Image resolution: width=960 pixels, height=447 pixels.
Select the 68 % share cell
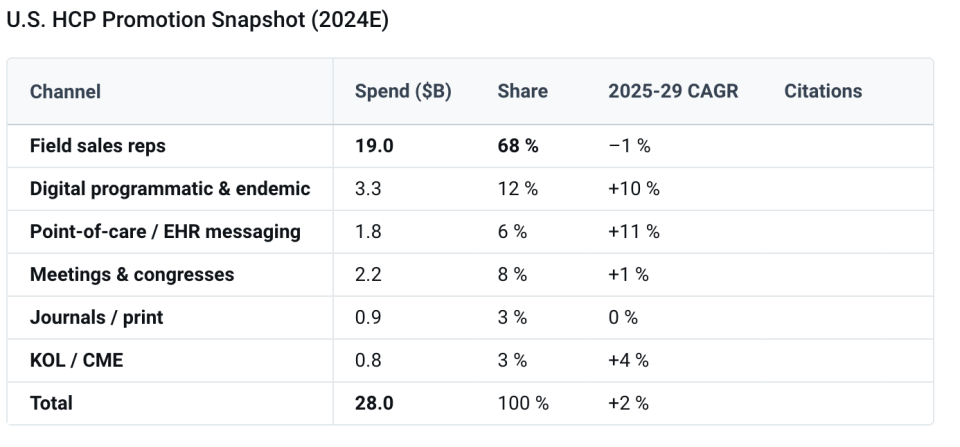pos(517,146)
